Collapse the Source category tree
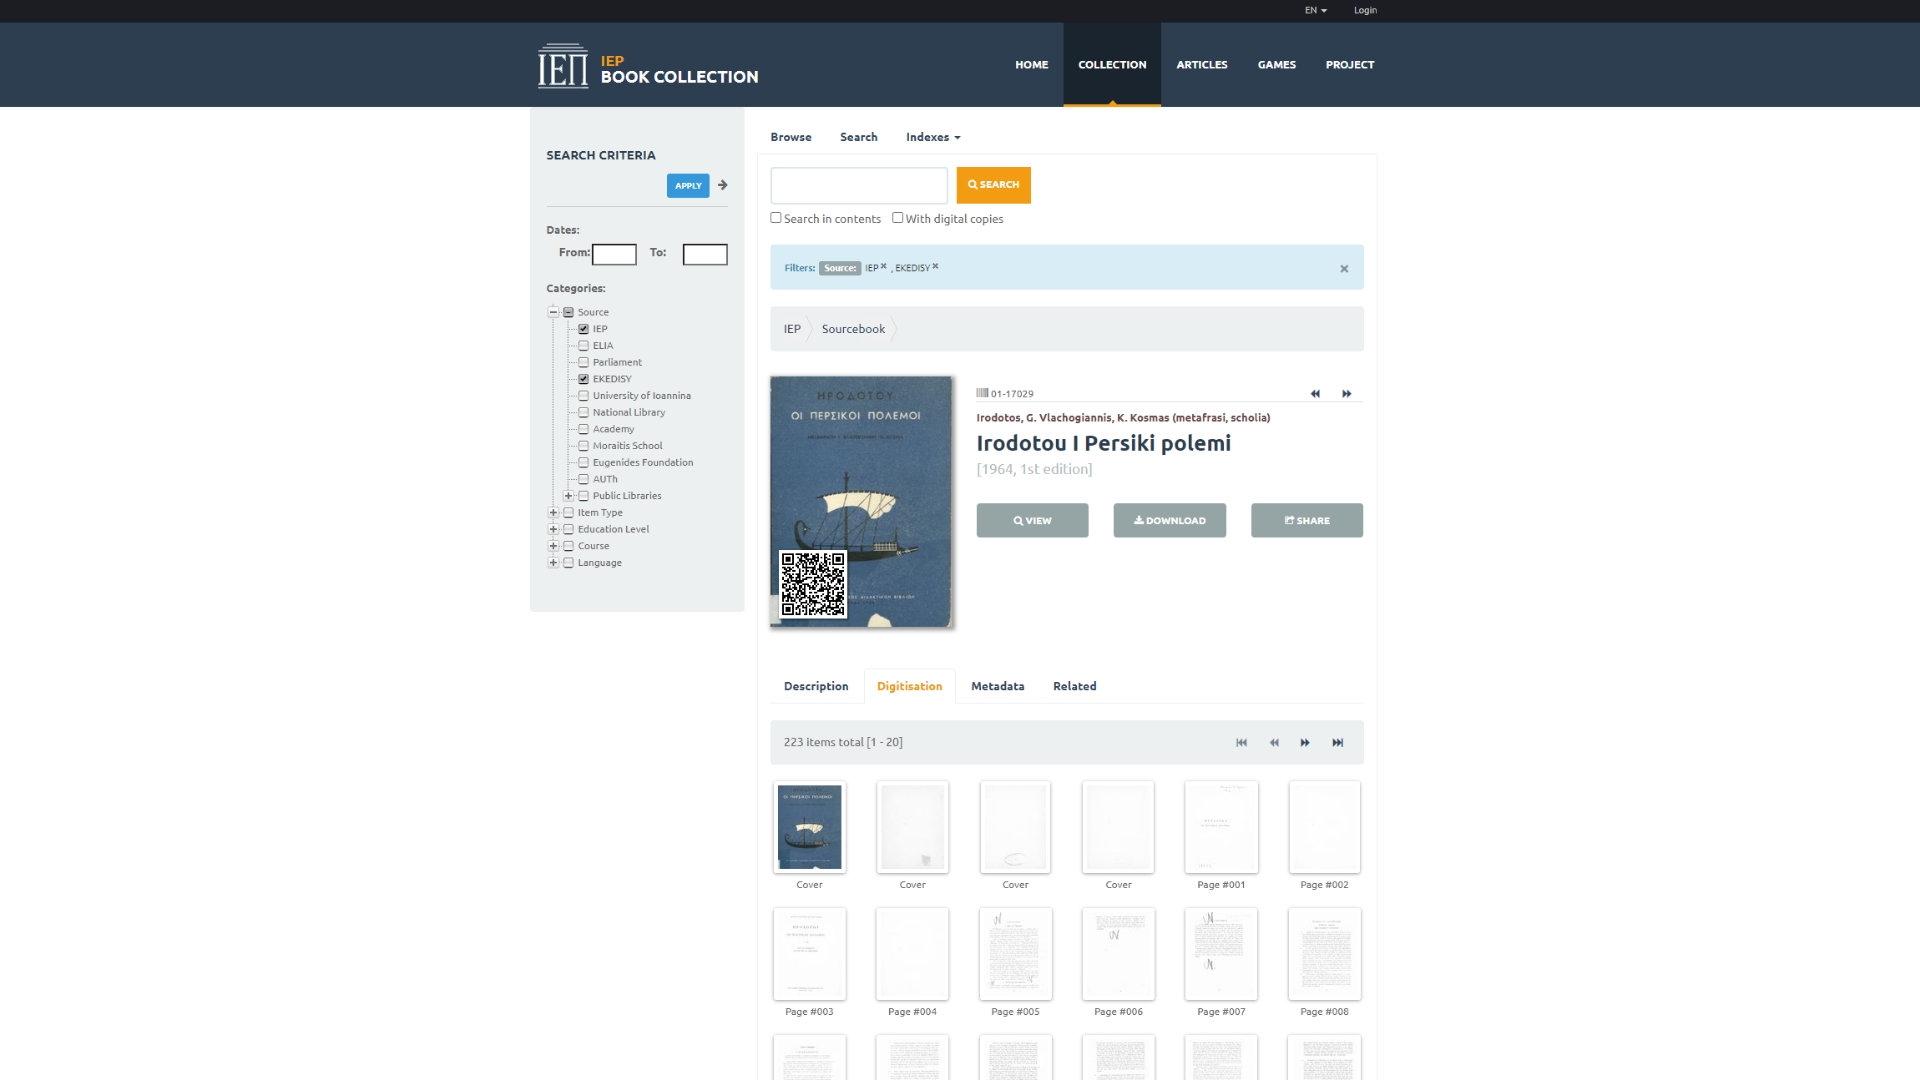Image resolution: width=1920 pixels, height=1080 pixels. click(x=553, y=312)
